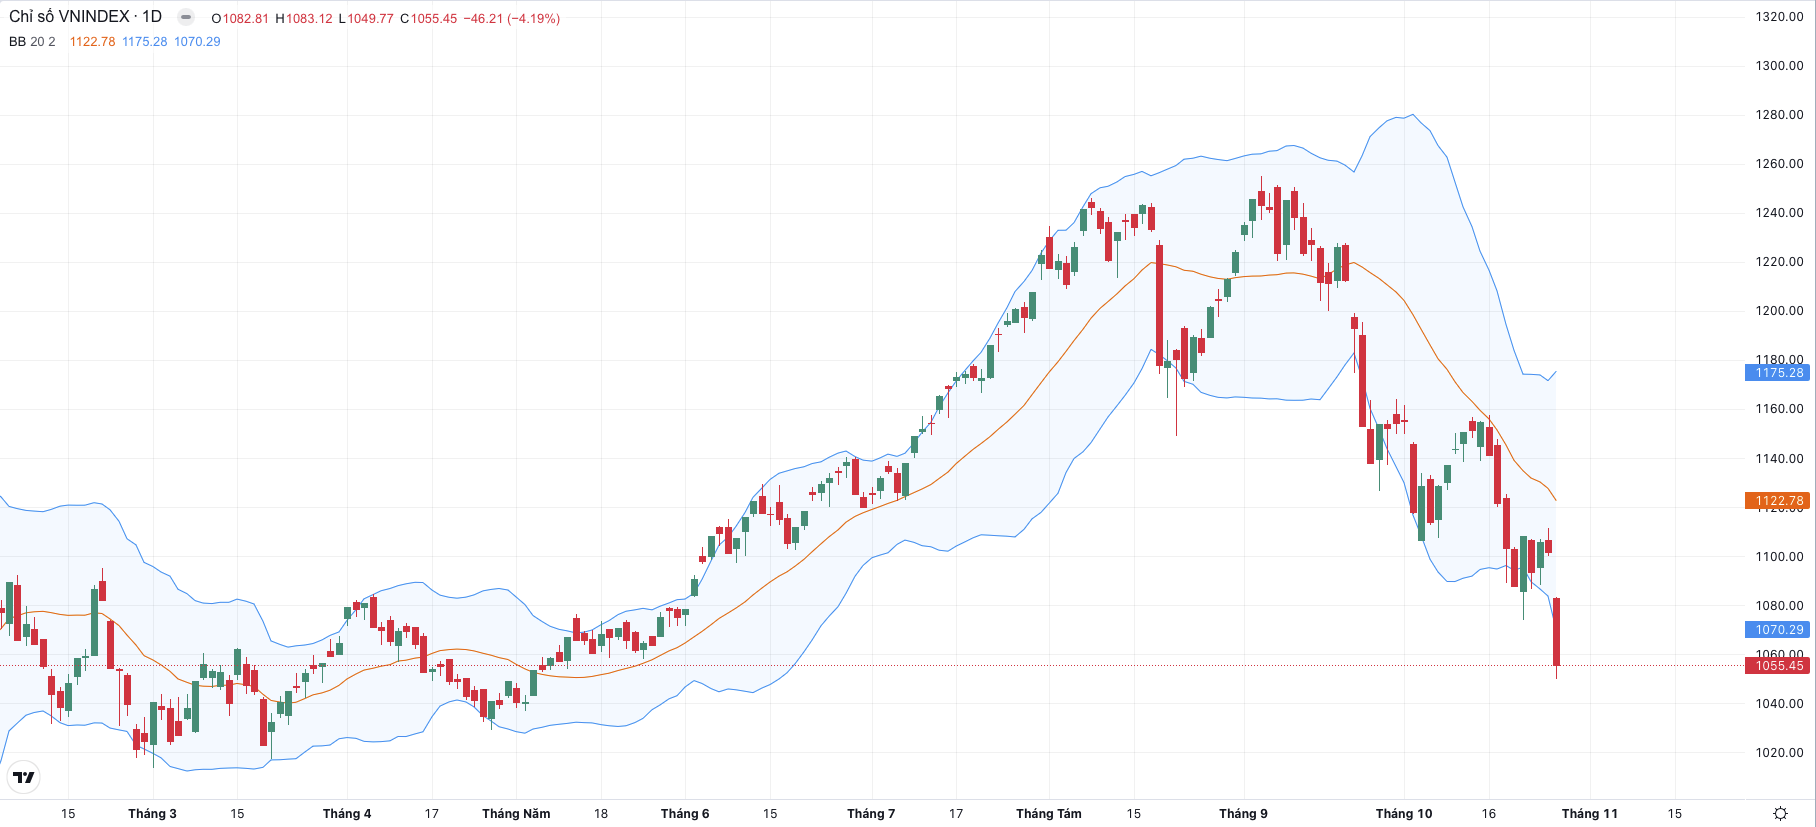
Task: Click the 1240.00 price scale label
Action: (x=1779, y=212)
